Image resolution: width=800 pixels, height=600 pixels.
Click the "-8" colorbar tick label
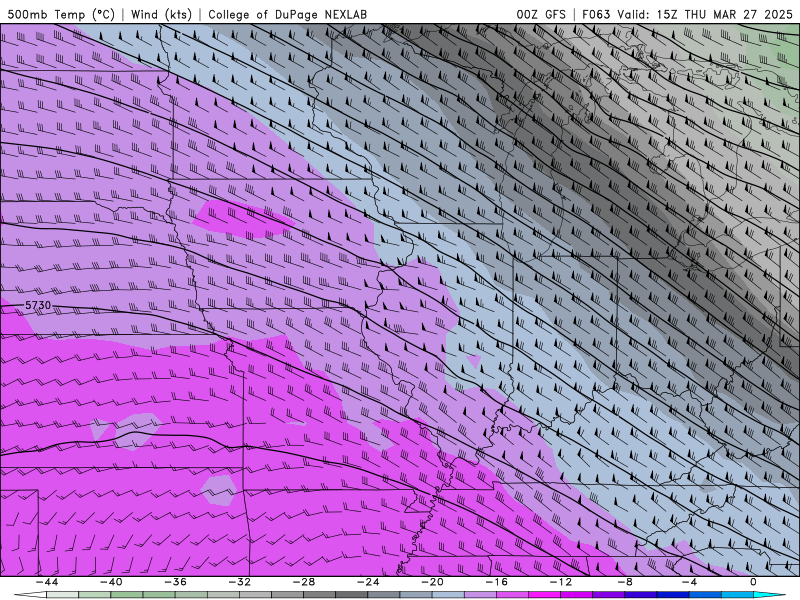[x=626, y=582]
